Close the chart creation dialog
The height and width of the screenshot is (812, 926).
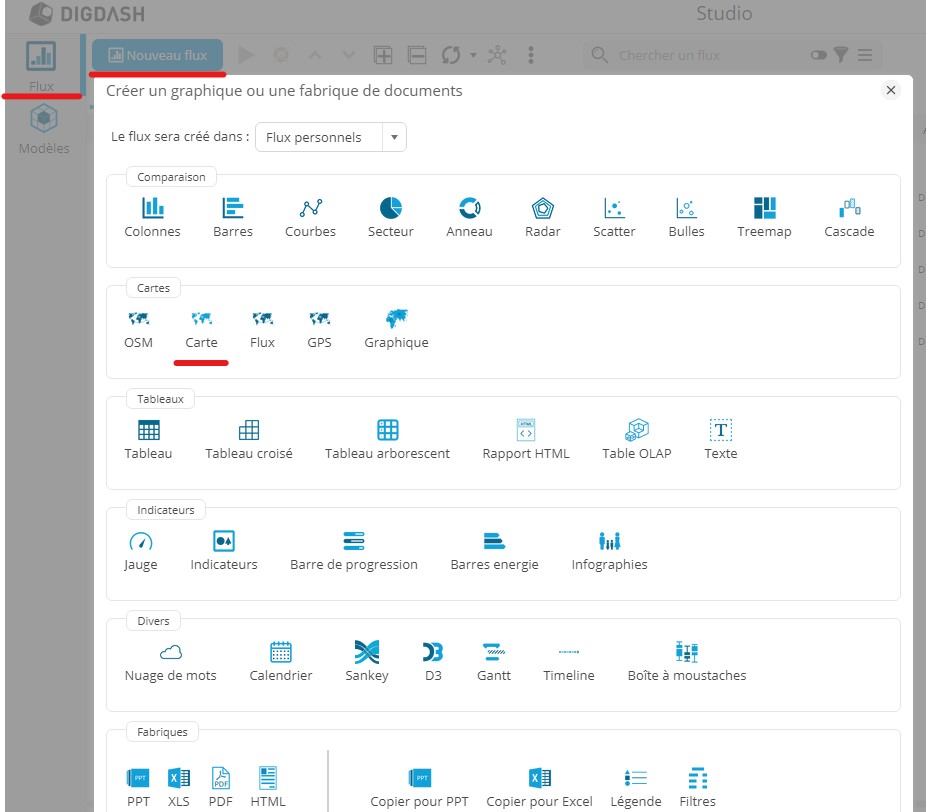click(x=890, y=90)
